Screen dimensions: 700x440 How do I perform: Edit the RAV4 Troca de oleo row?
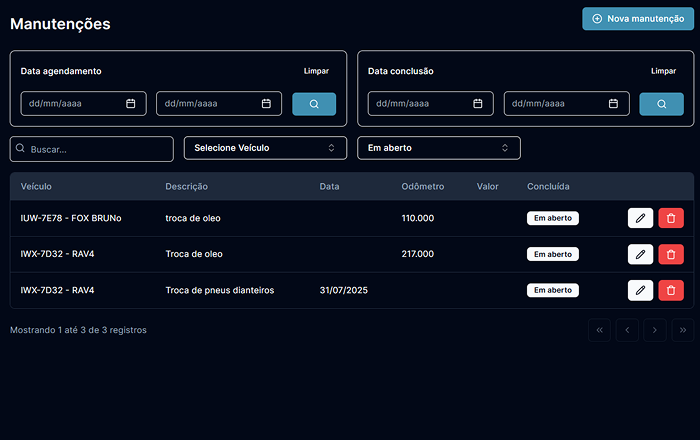[640, 254]
